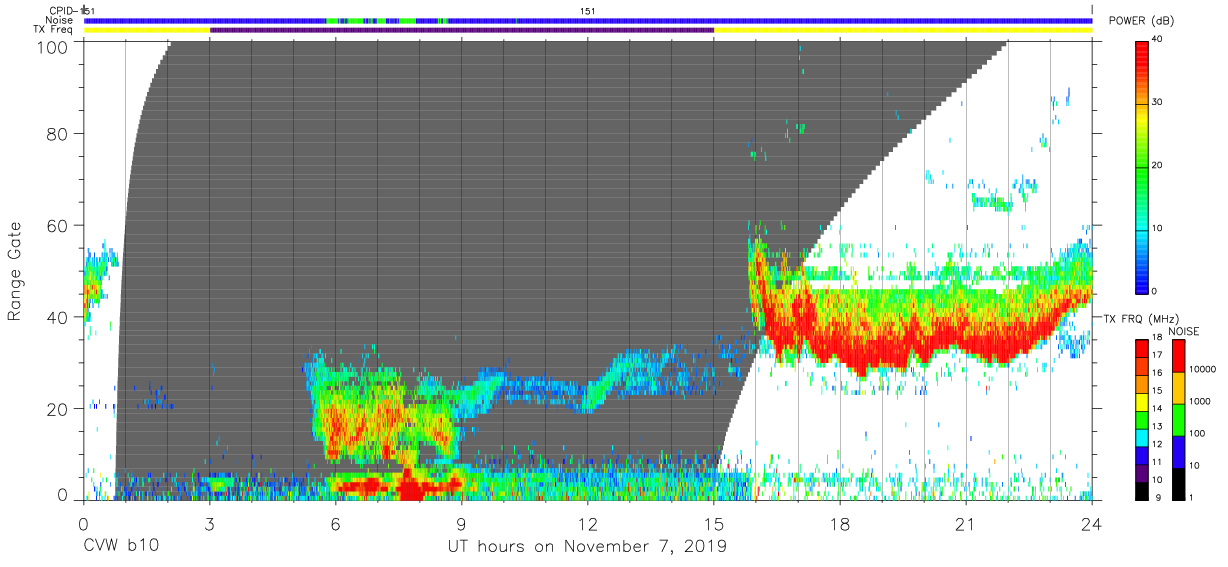This screenshot has width=1228, height=567.
Task: Click the 13 label in TX FRQ legend
Action: [1156, 426]
